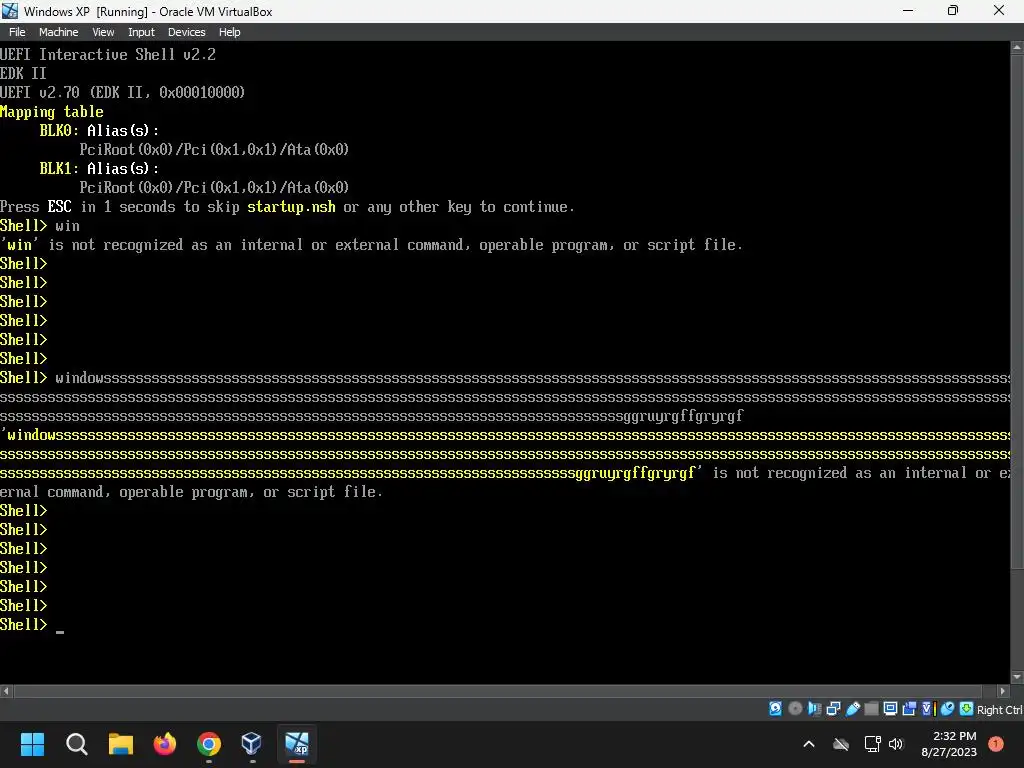The height and width of the screenshot is (768, 1024).
Task: Click the 'startup.nsh' text in shell
Action: tap(291, 207)
